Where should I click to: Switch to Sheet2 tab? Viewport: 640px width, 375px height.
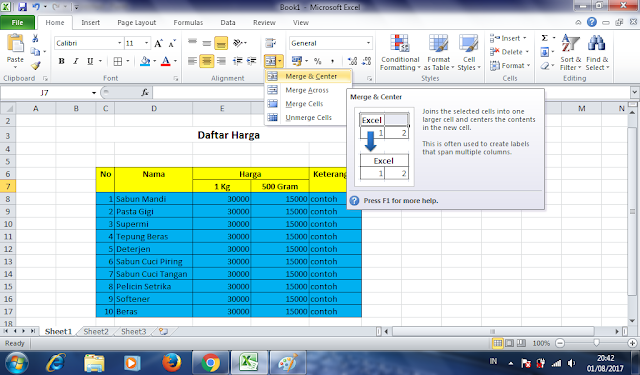pos(96,331)
